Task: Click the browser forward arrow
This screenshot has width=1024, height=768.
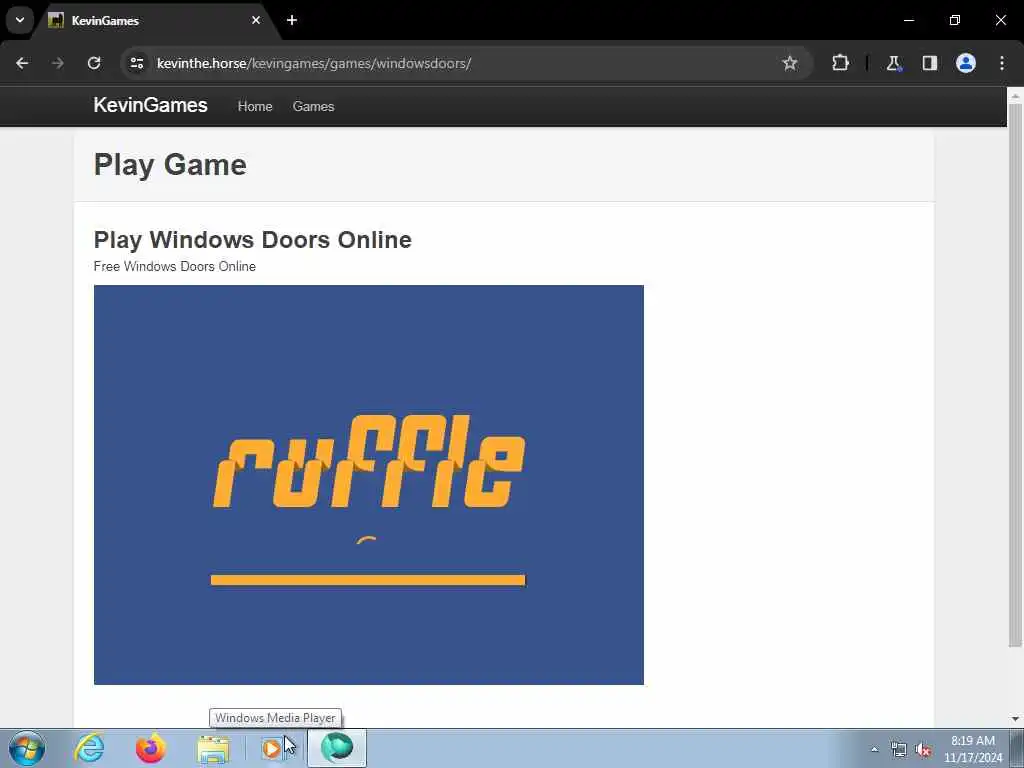Action: 58,63
